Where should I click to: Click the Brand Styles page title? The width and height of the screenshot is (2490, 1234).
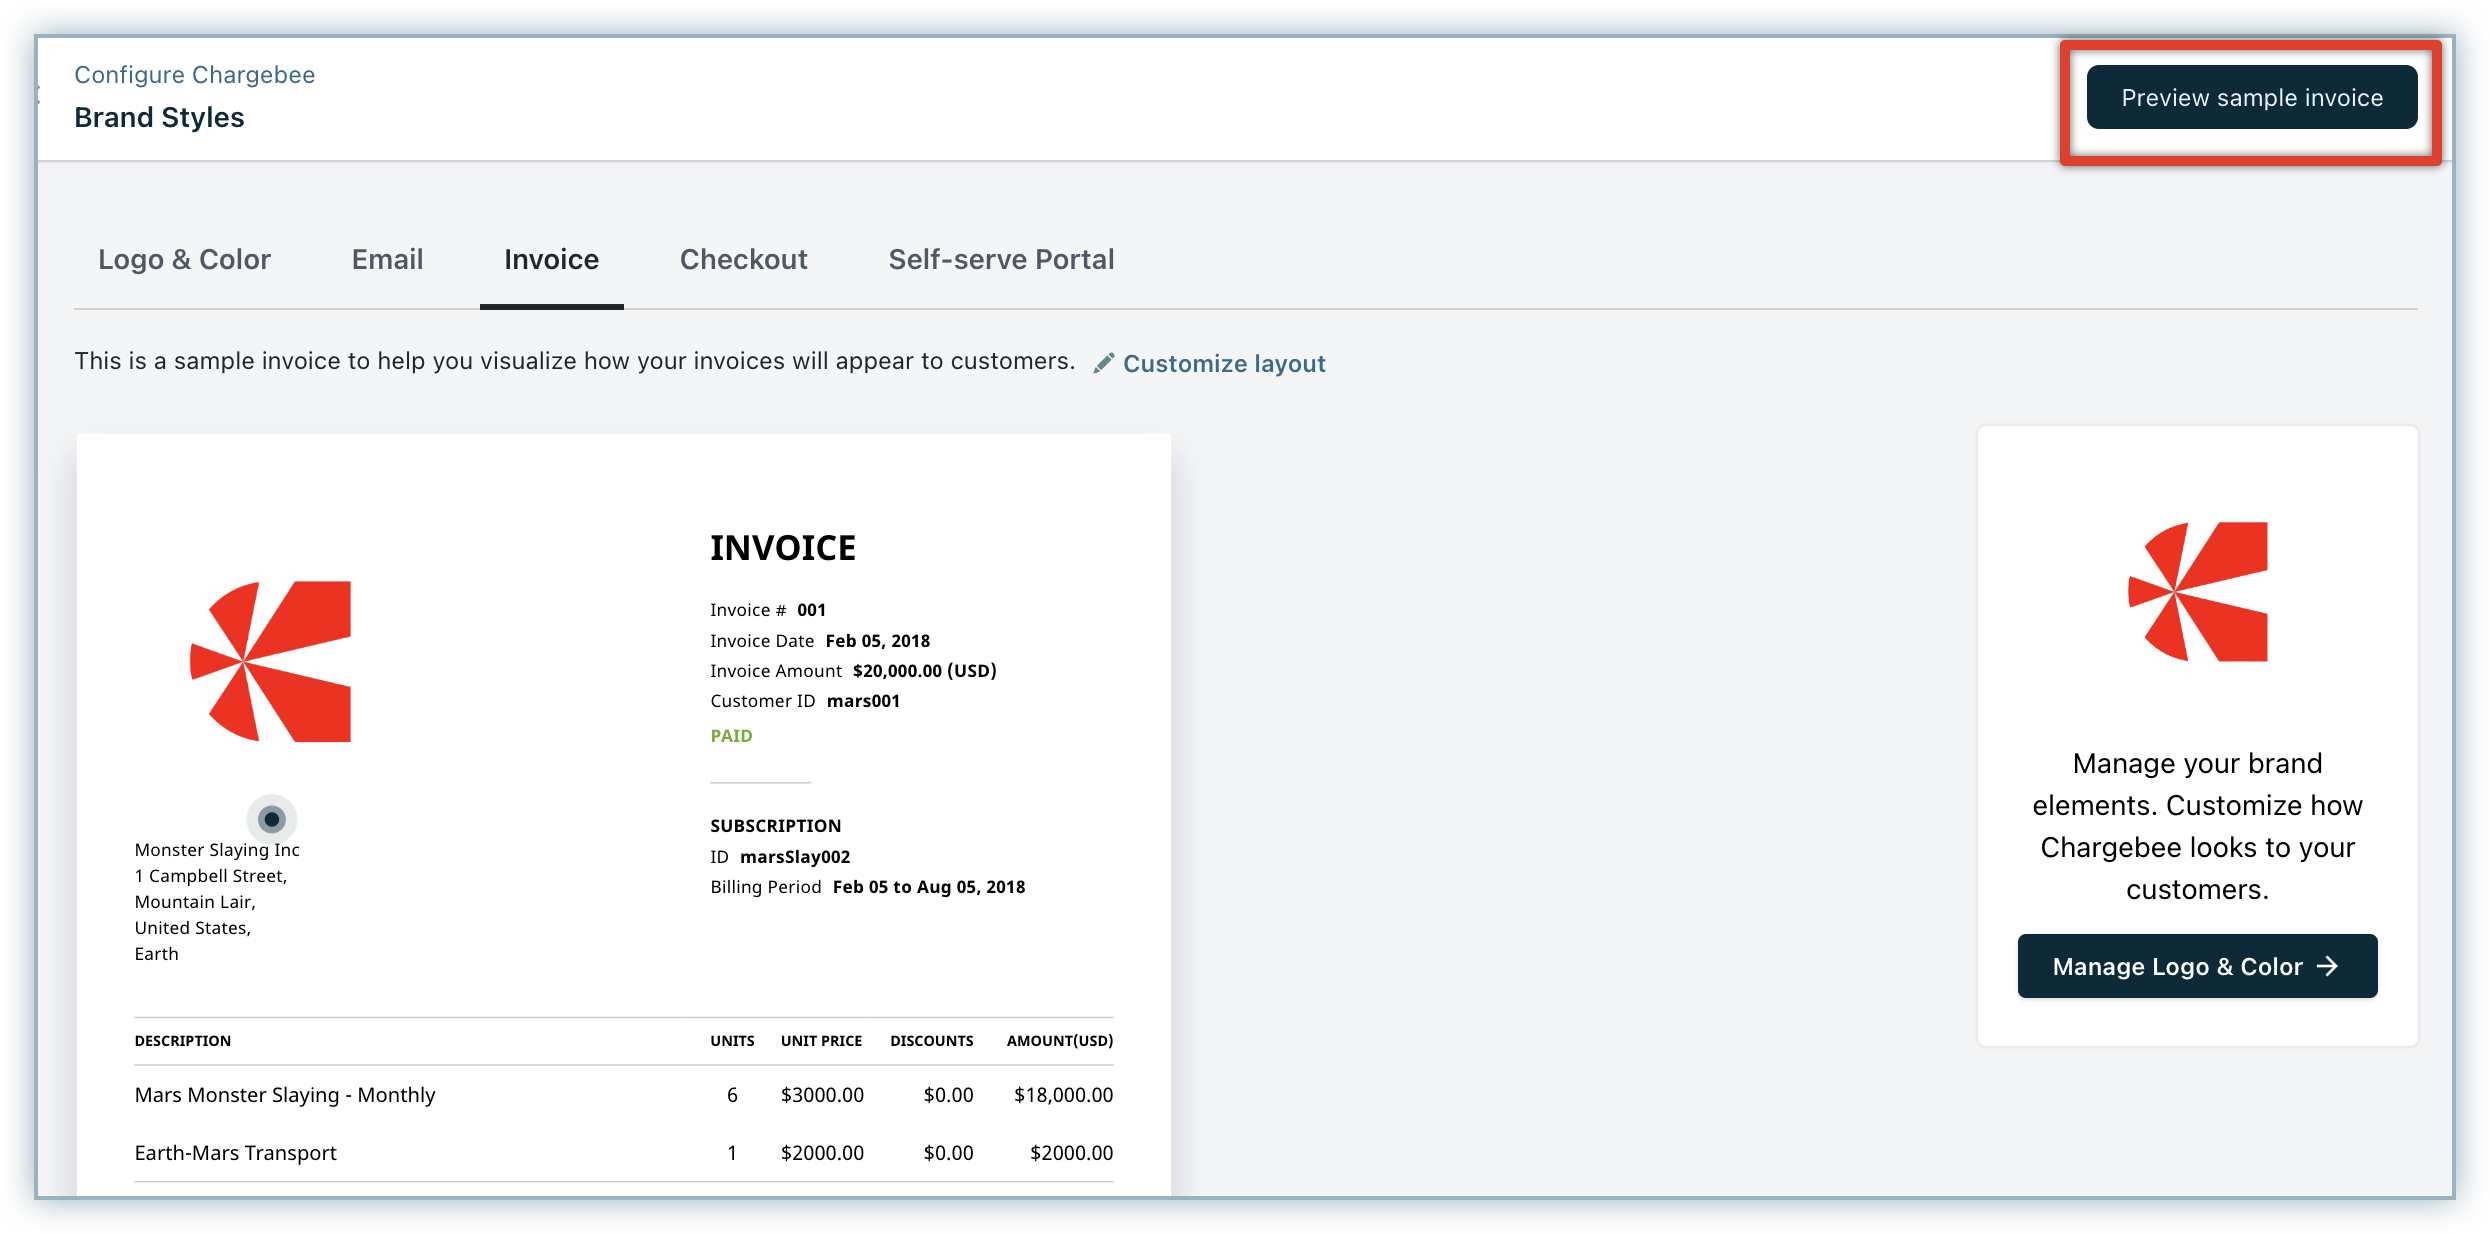point(159,118)
